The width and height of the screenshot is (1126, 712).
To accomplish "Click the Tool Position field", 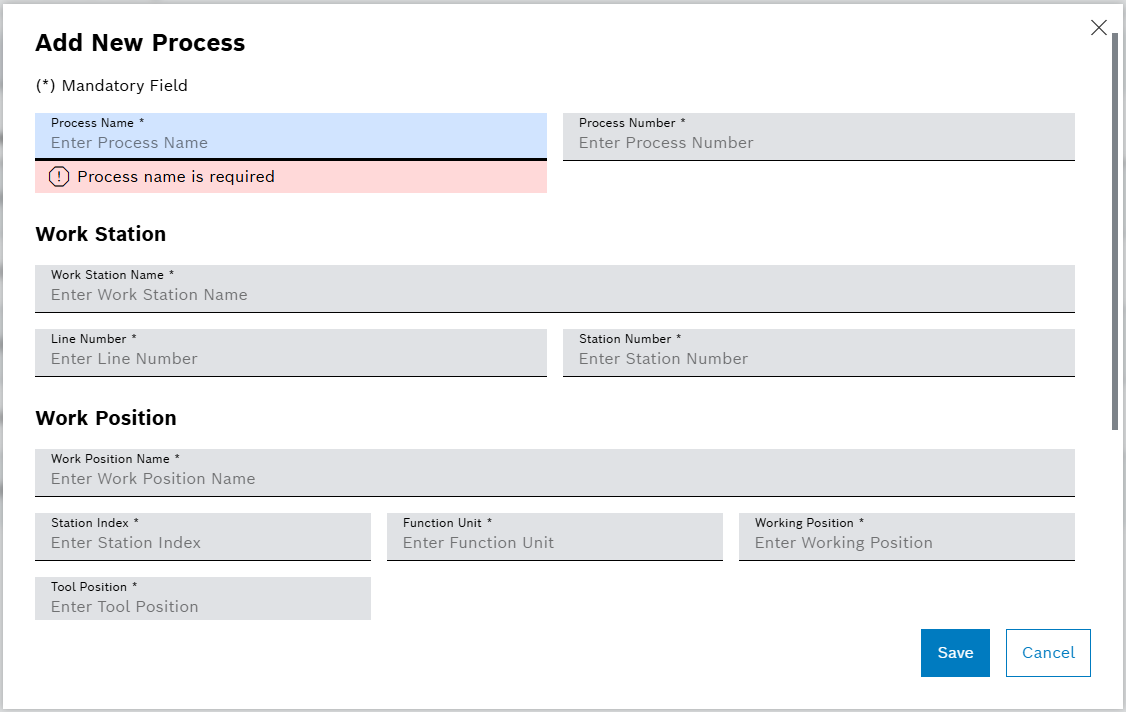I will click(202, 606).
